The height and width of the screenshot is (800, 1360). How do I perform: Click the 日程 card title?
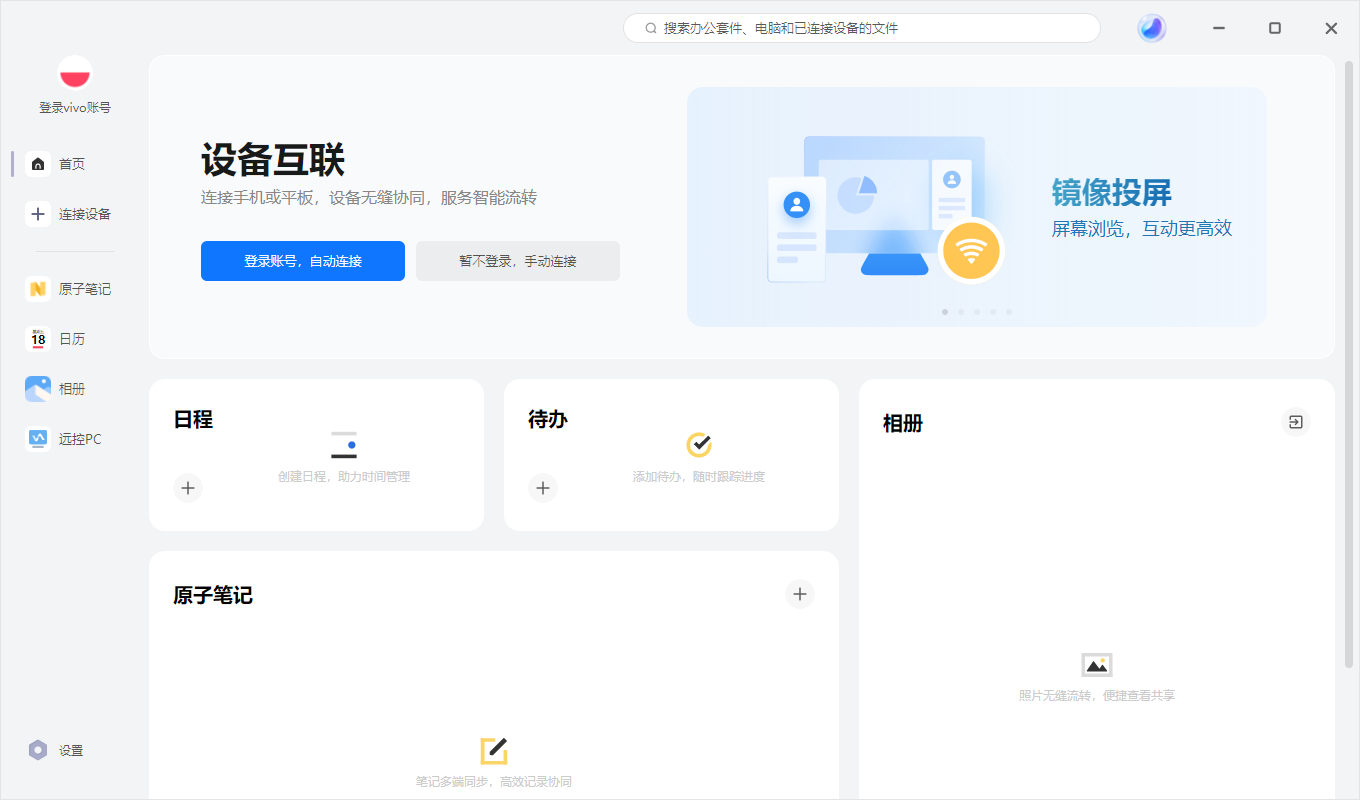tap(193, 420)
